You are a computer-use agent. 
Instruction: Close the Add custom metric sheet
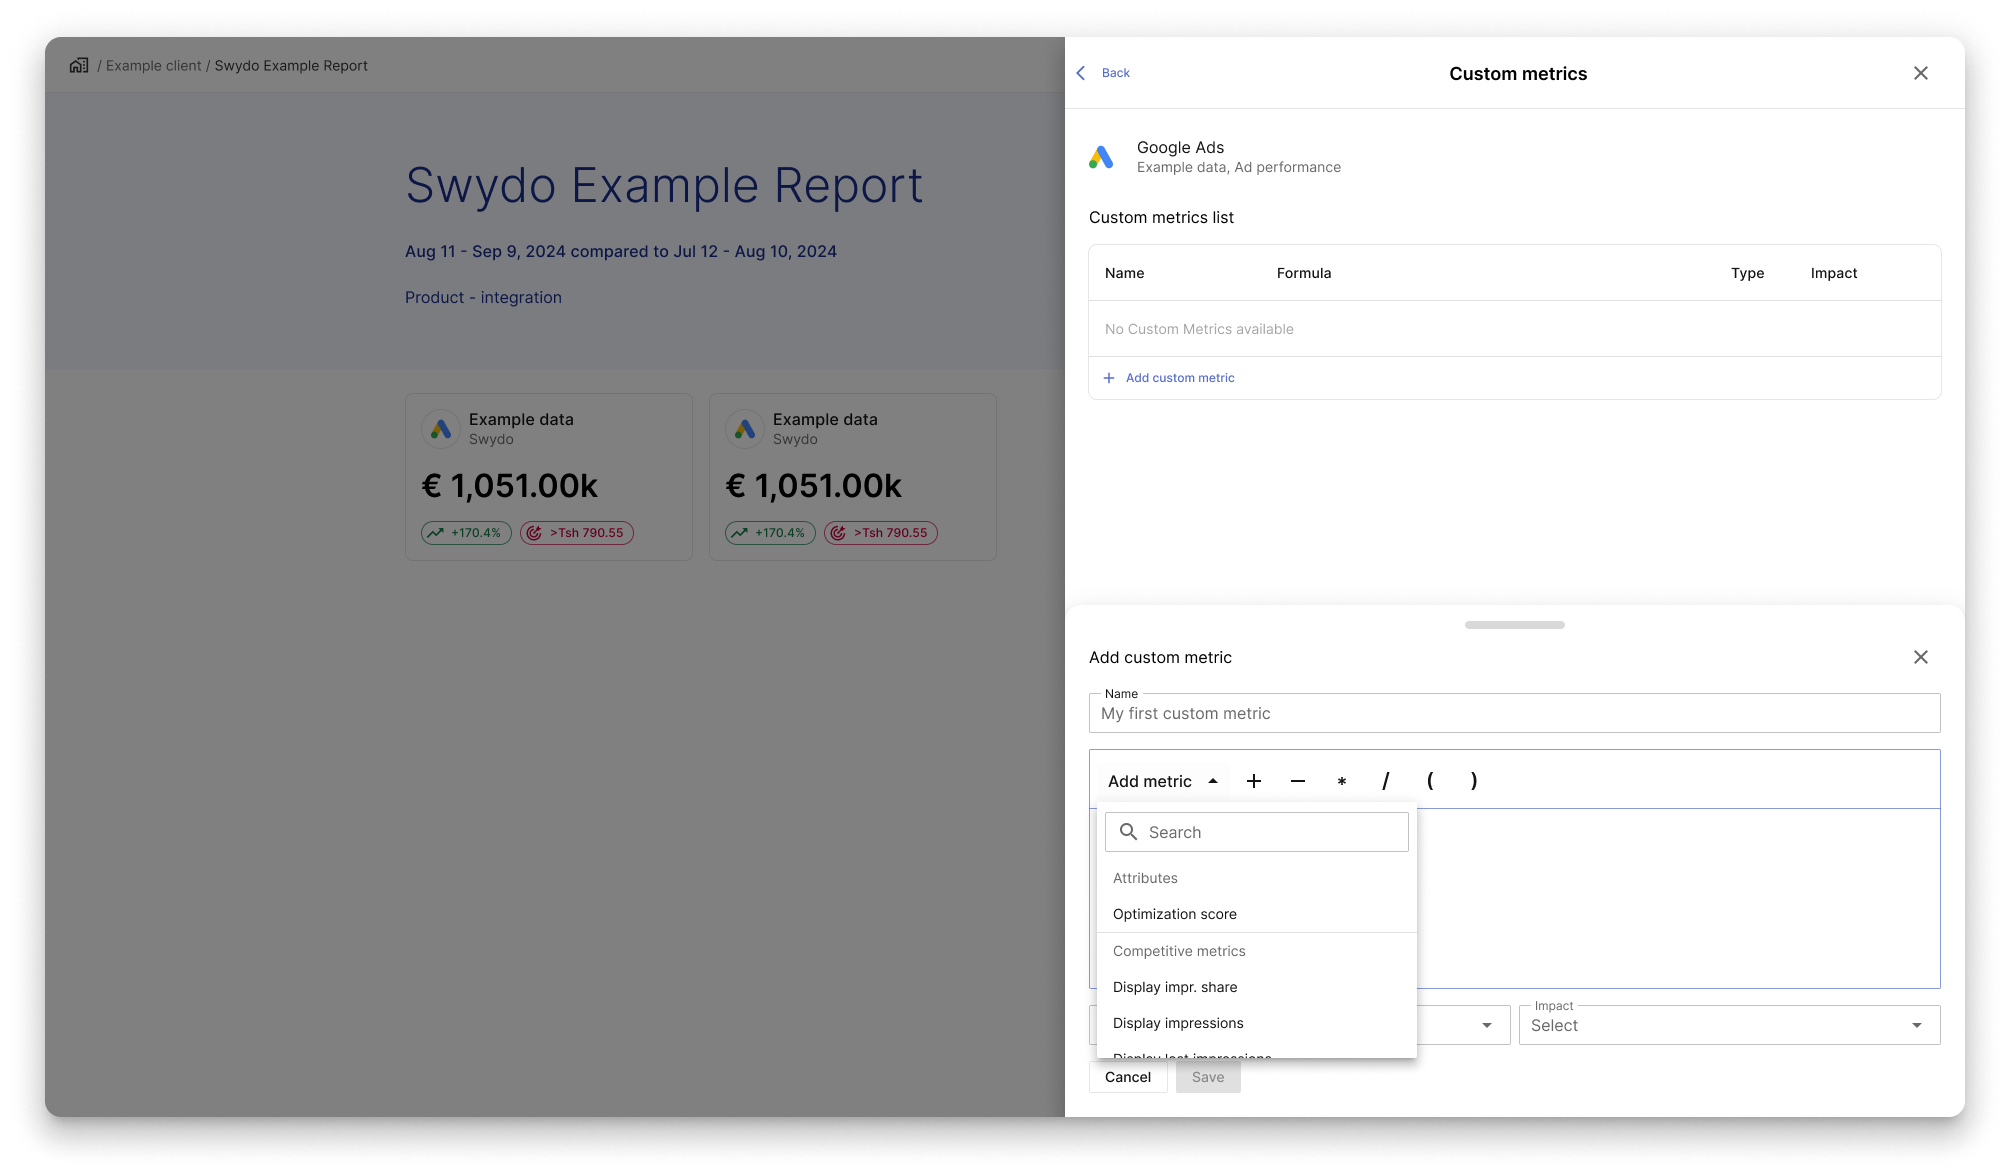click(x=1921, y=657)
